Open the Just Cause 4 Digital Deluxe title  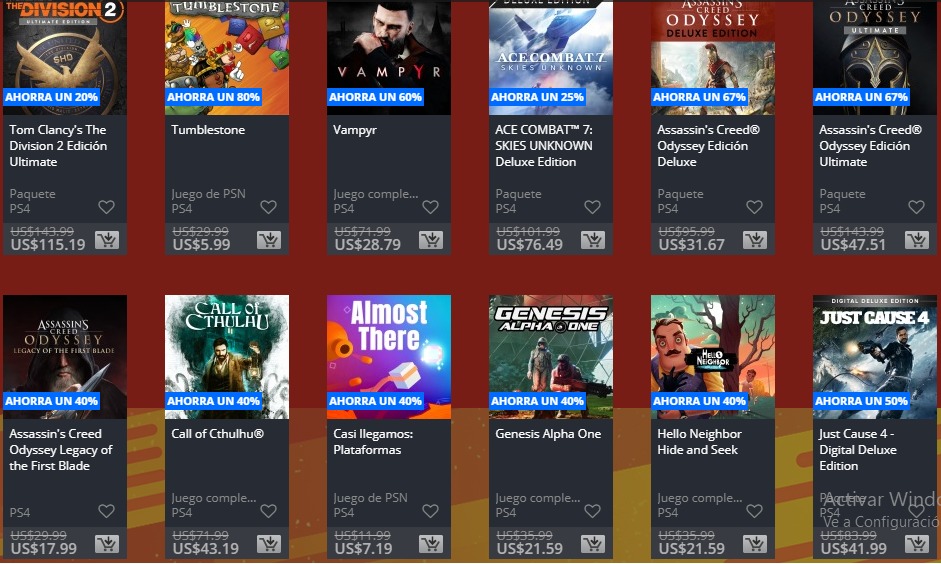pos(858,450)
